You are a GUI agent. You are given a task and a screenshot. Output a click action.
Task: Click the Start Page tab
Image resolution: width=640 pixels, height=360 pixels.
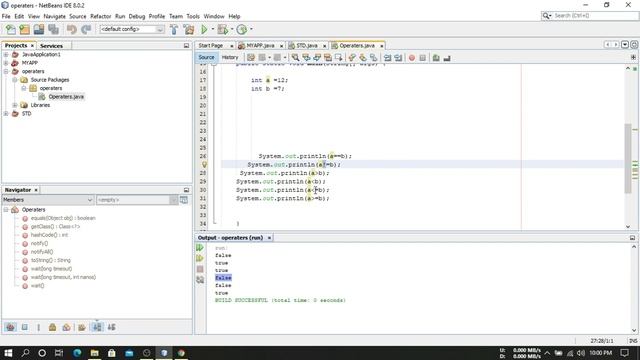211,46
